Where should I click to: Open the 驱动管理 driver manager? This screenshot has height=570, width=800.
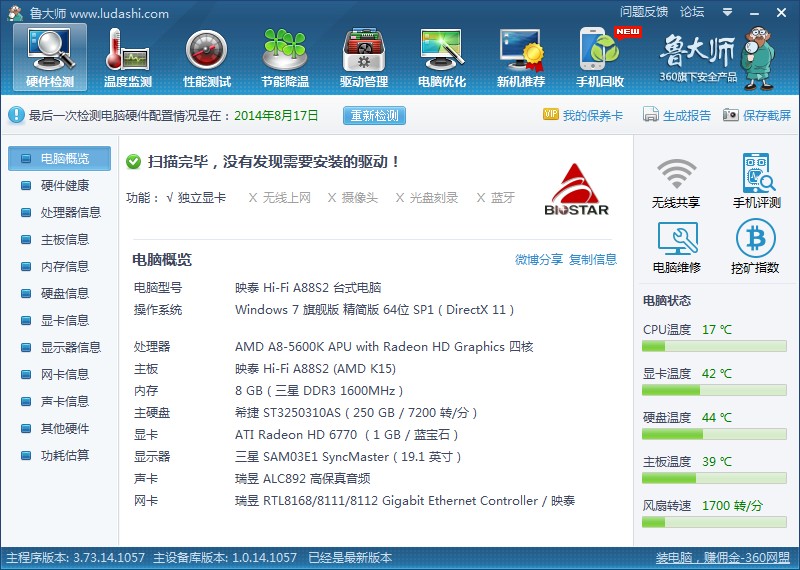pyautogui.click(x=364, y=58)
